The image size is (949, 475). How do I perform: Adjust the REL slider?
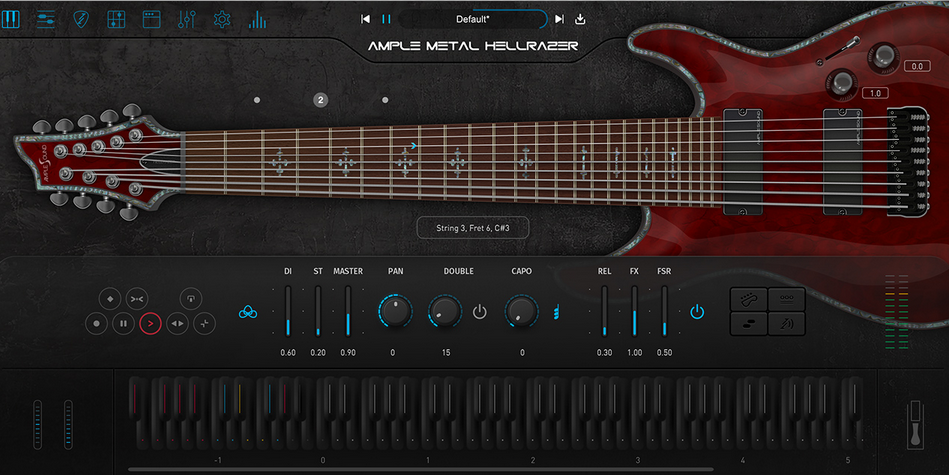pos(604,311)
